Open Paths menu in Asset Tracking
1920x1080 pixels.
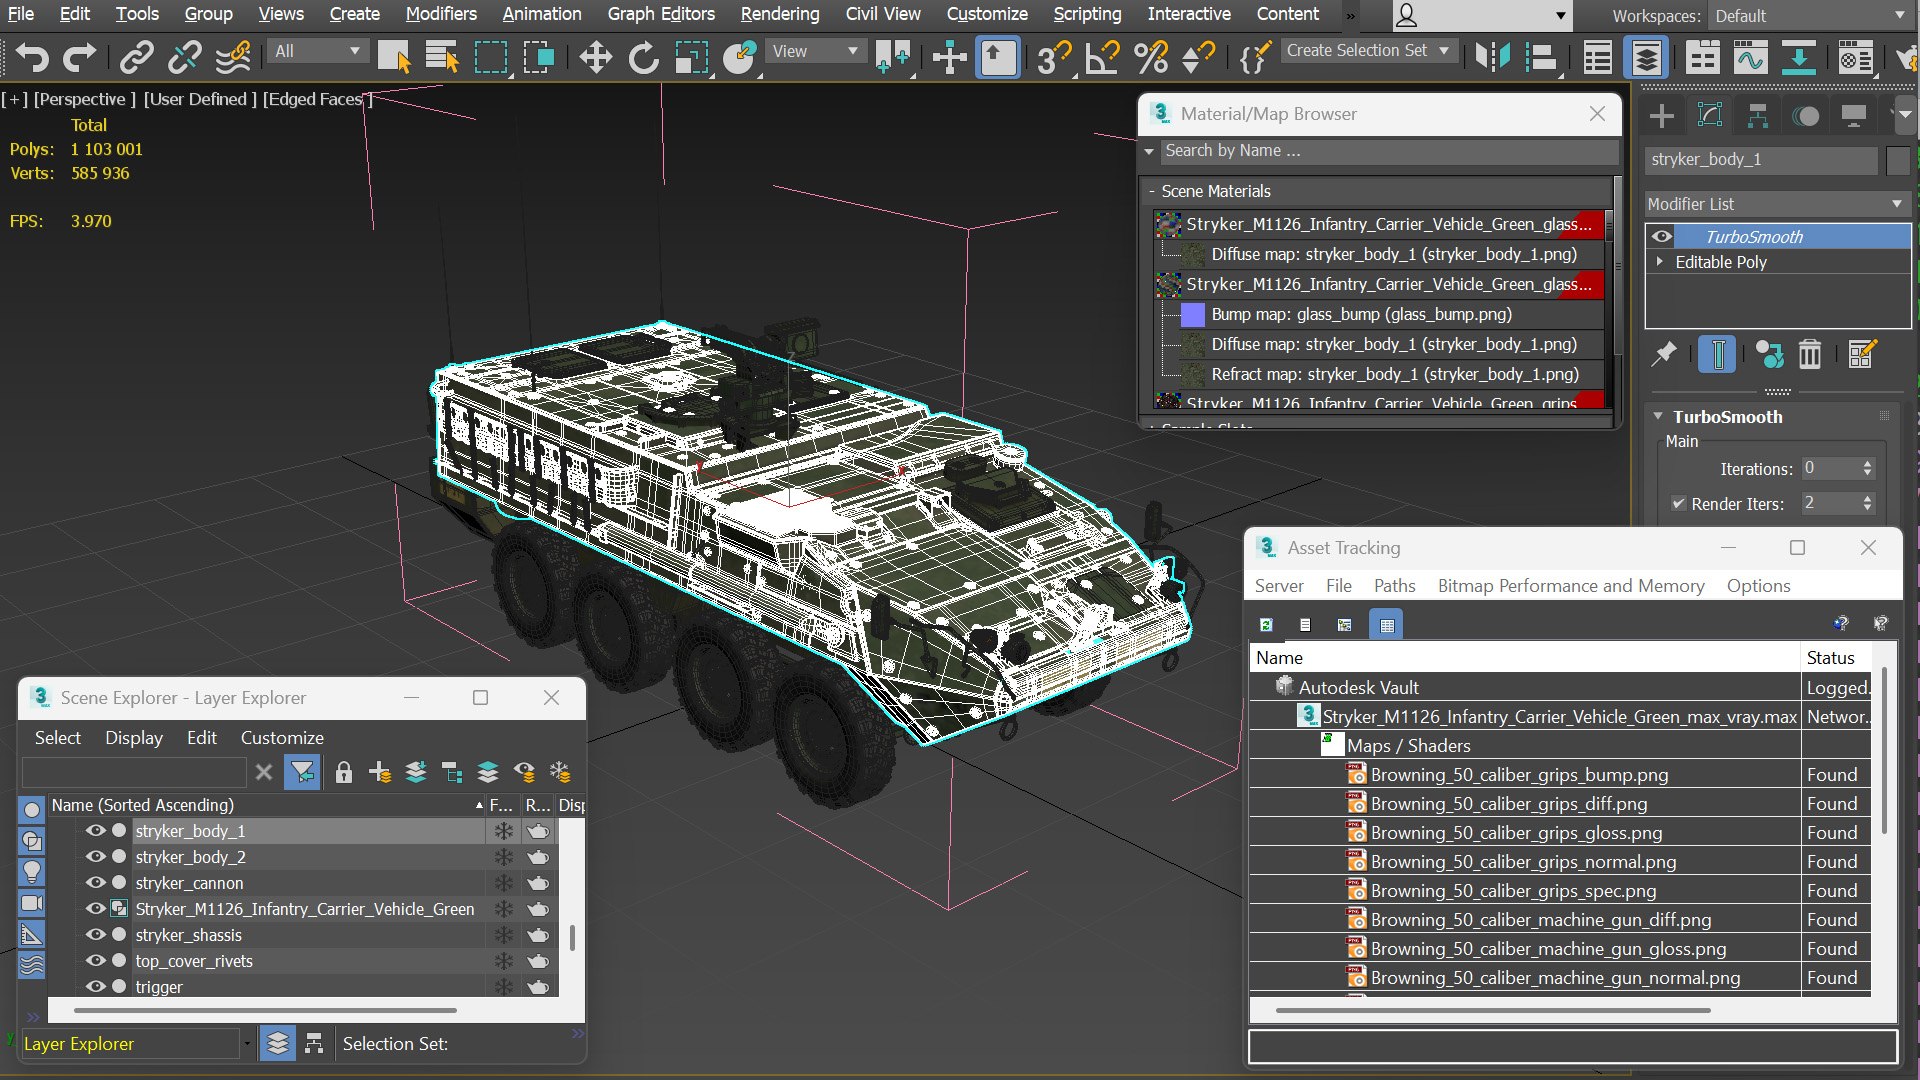(1394, 586)
